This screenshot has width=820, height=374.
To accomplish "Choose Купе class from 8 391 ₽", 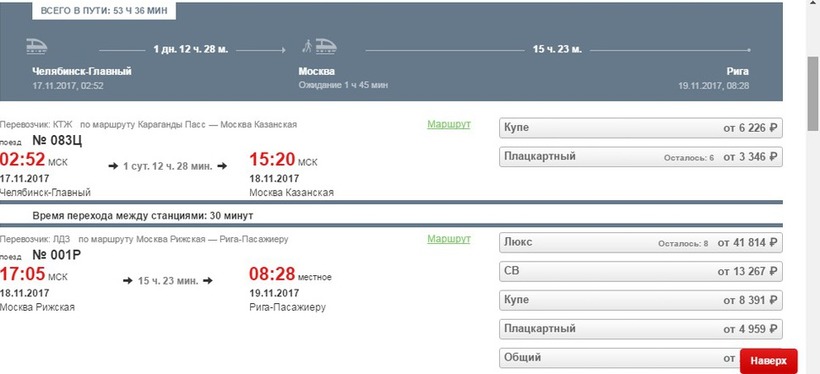I will click(641, 300).
